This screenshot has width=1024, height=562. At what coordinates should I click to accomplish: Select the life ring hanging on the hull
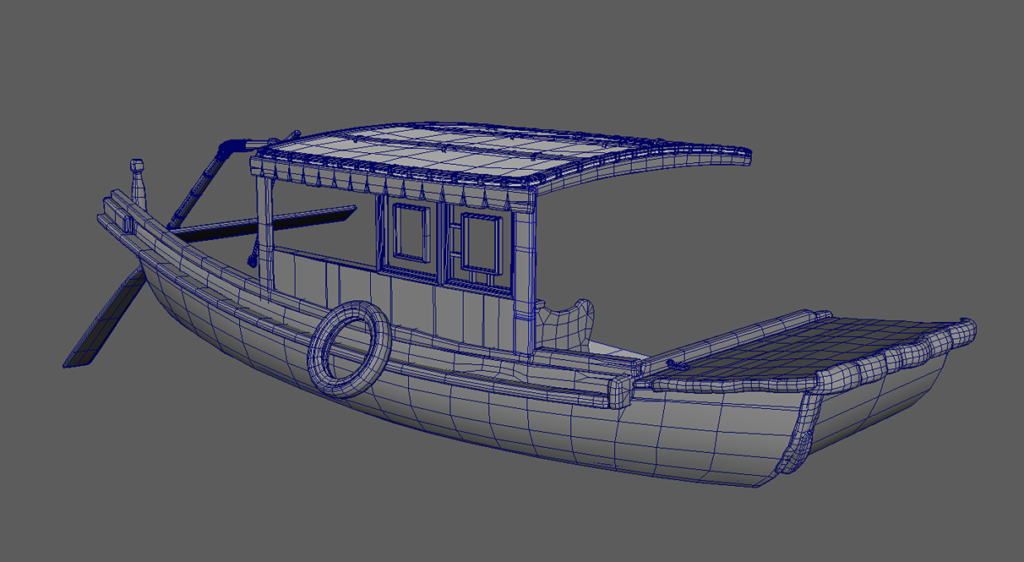click(349, 349)
